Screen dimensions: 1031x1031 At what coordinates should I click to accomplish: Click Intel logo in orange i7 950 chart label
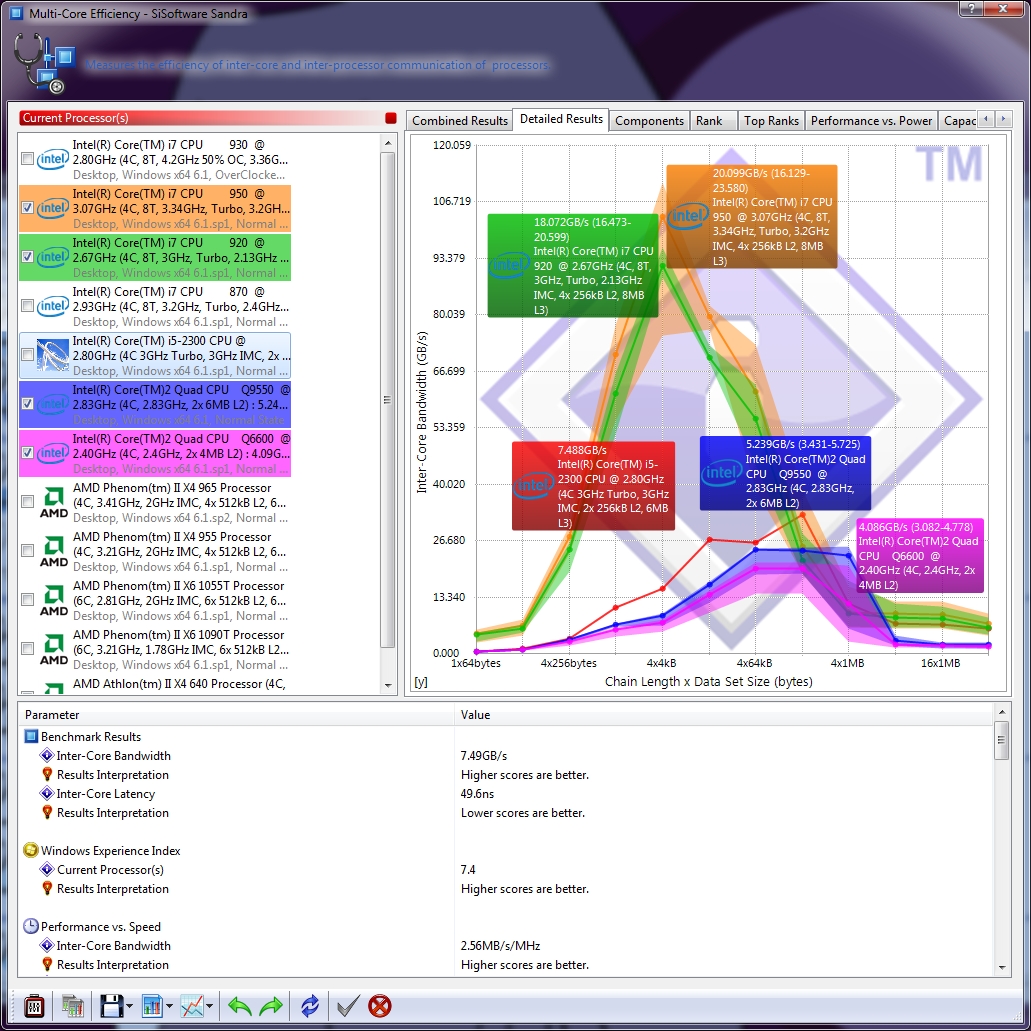coord(688,216)
